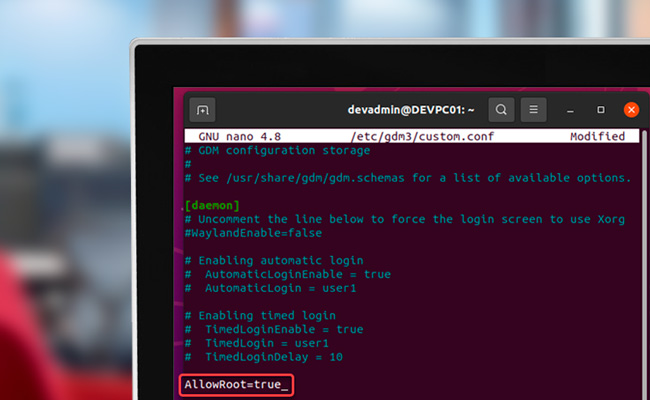Click the '# GDM configuration storage' line

[277, 150]
